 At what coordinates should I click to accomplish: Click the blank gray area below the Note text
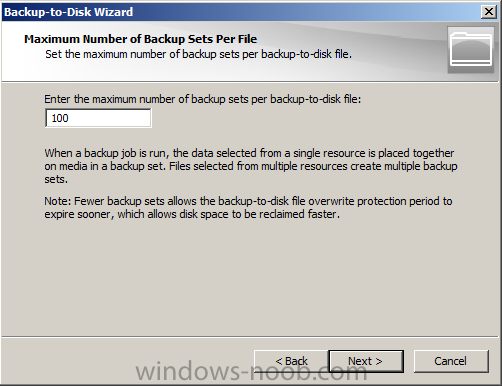point(251,277)
